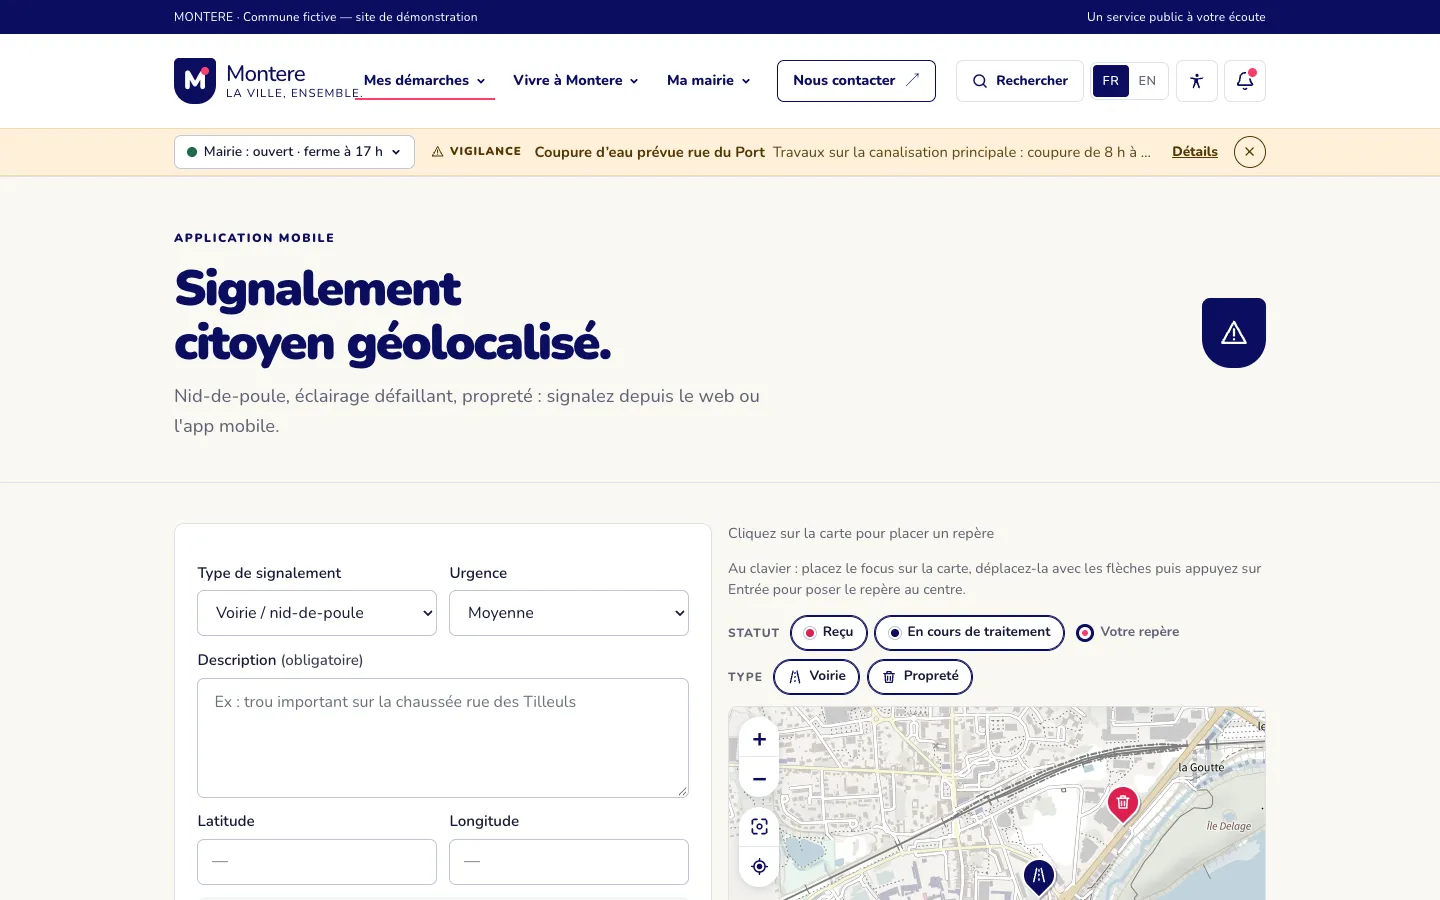Click the Latitude input field
1440x900 pixels.
(317, 862)
